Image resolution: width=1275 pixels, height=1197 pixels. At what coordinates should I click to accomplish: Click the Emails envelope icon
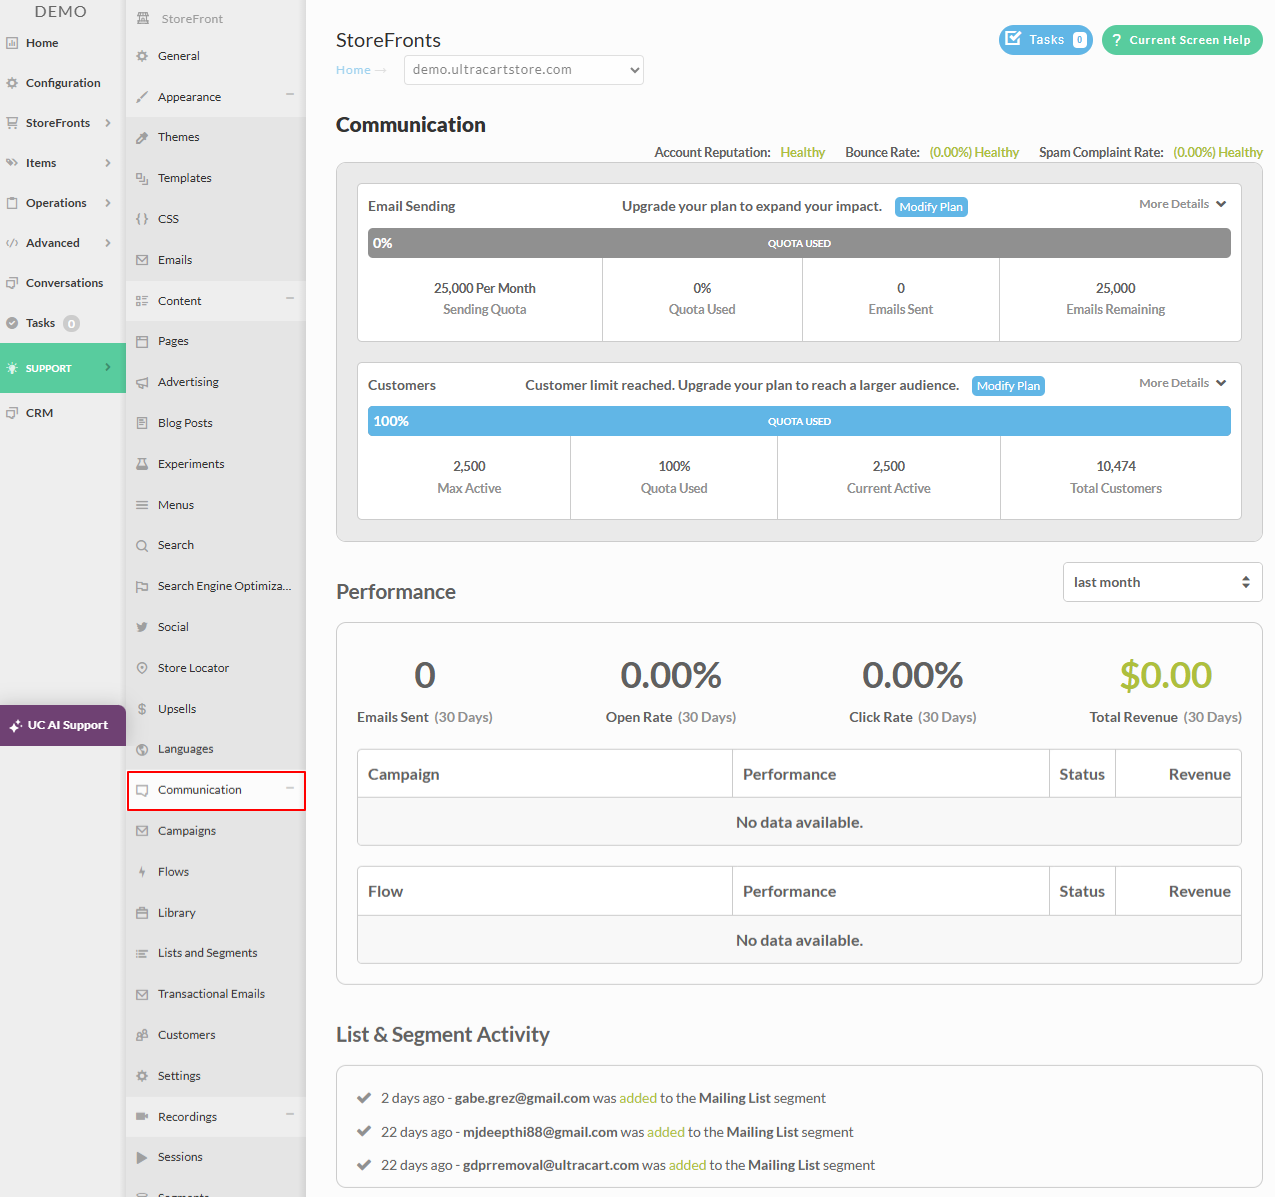point(142,260)
